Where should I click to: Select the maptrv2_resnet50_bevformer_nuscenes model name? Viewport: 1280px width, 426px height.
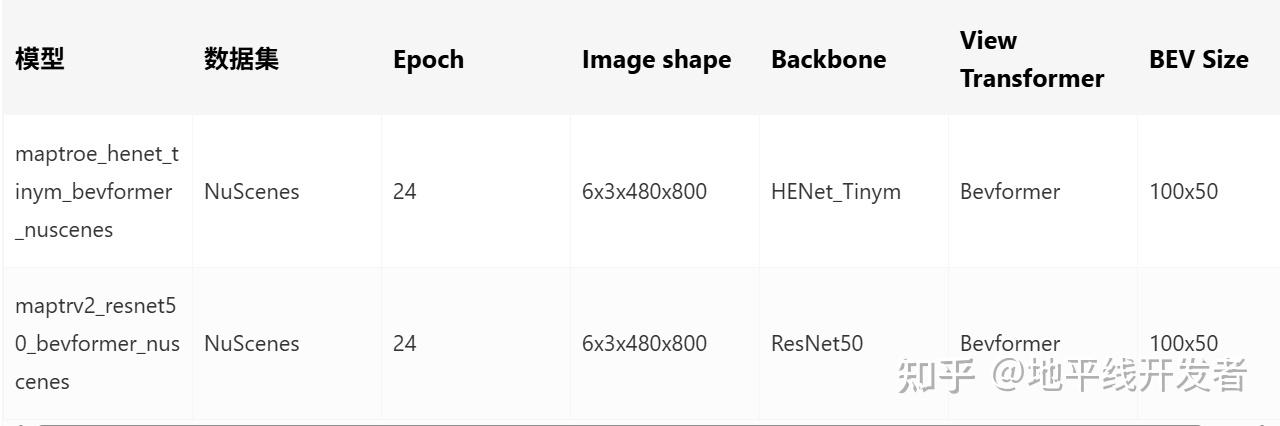(x=97, y=343)
